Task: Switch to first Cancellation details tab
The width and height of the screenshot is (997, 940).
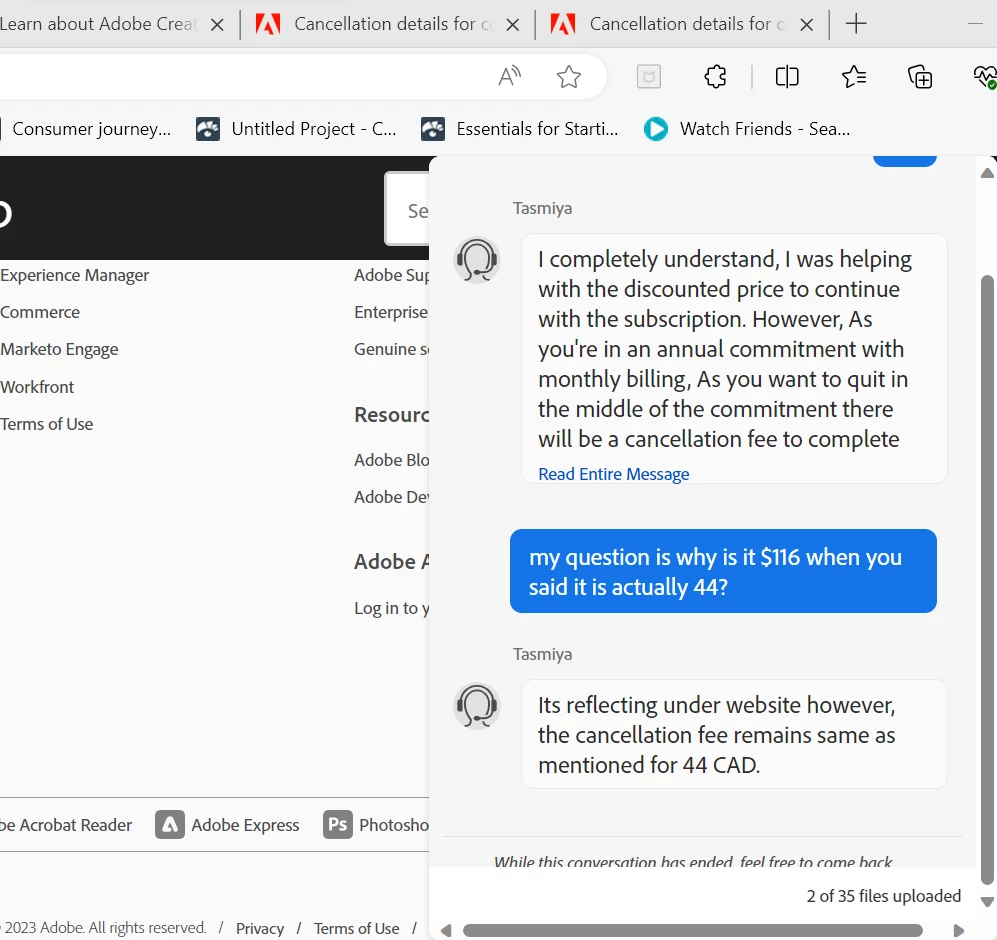Action: [392, 24]
